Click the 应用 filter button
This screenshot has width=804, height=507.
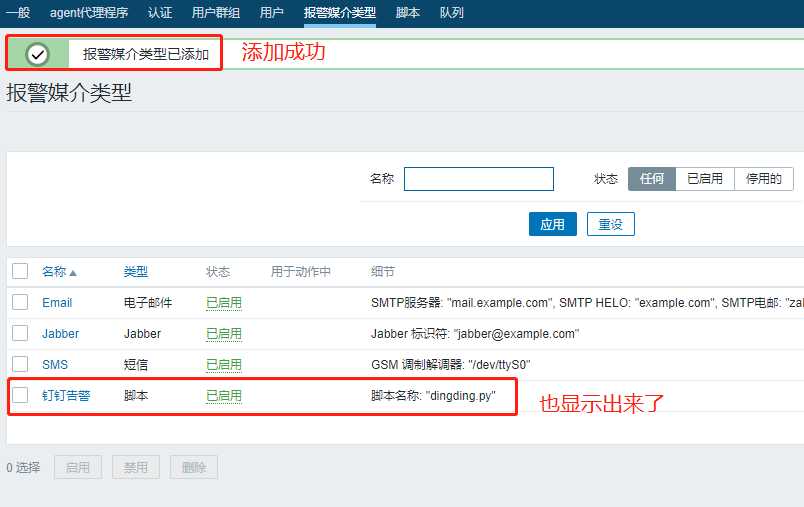coord(553,224)
